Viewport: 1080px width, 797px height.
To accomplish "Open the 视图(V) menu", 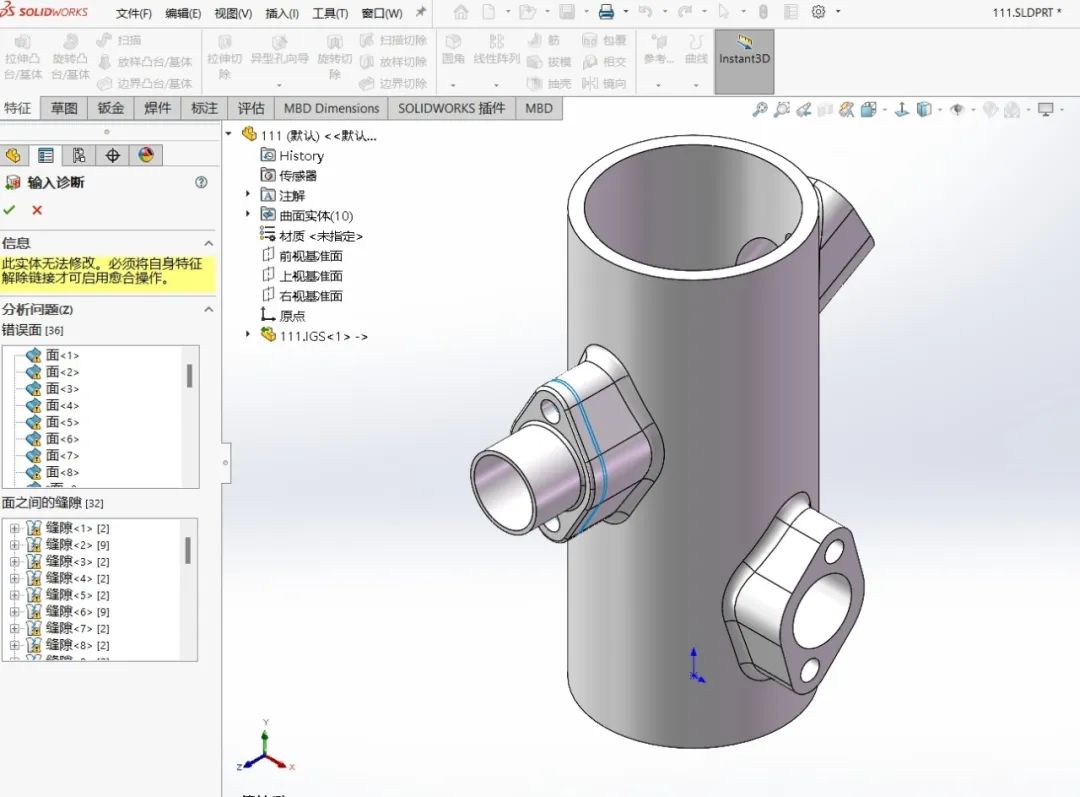I will pyautogui.click(x=233, y=13).
